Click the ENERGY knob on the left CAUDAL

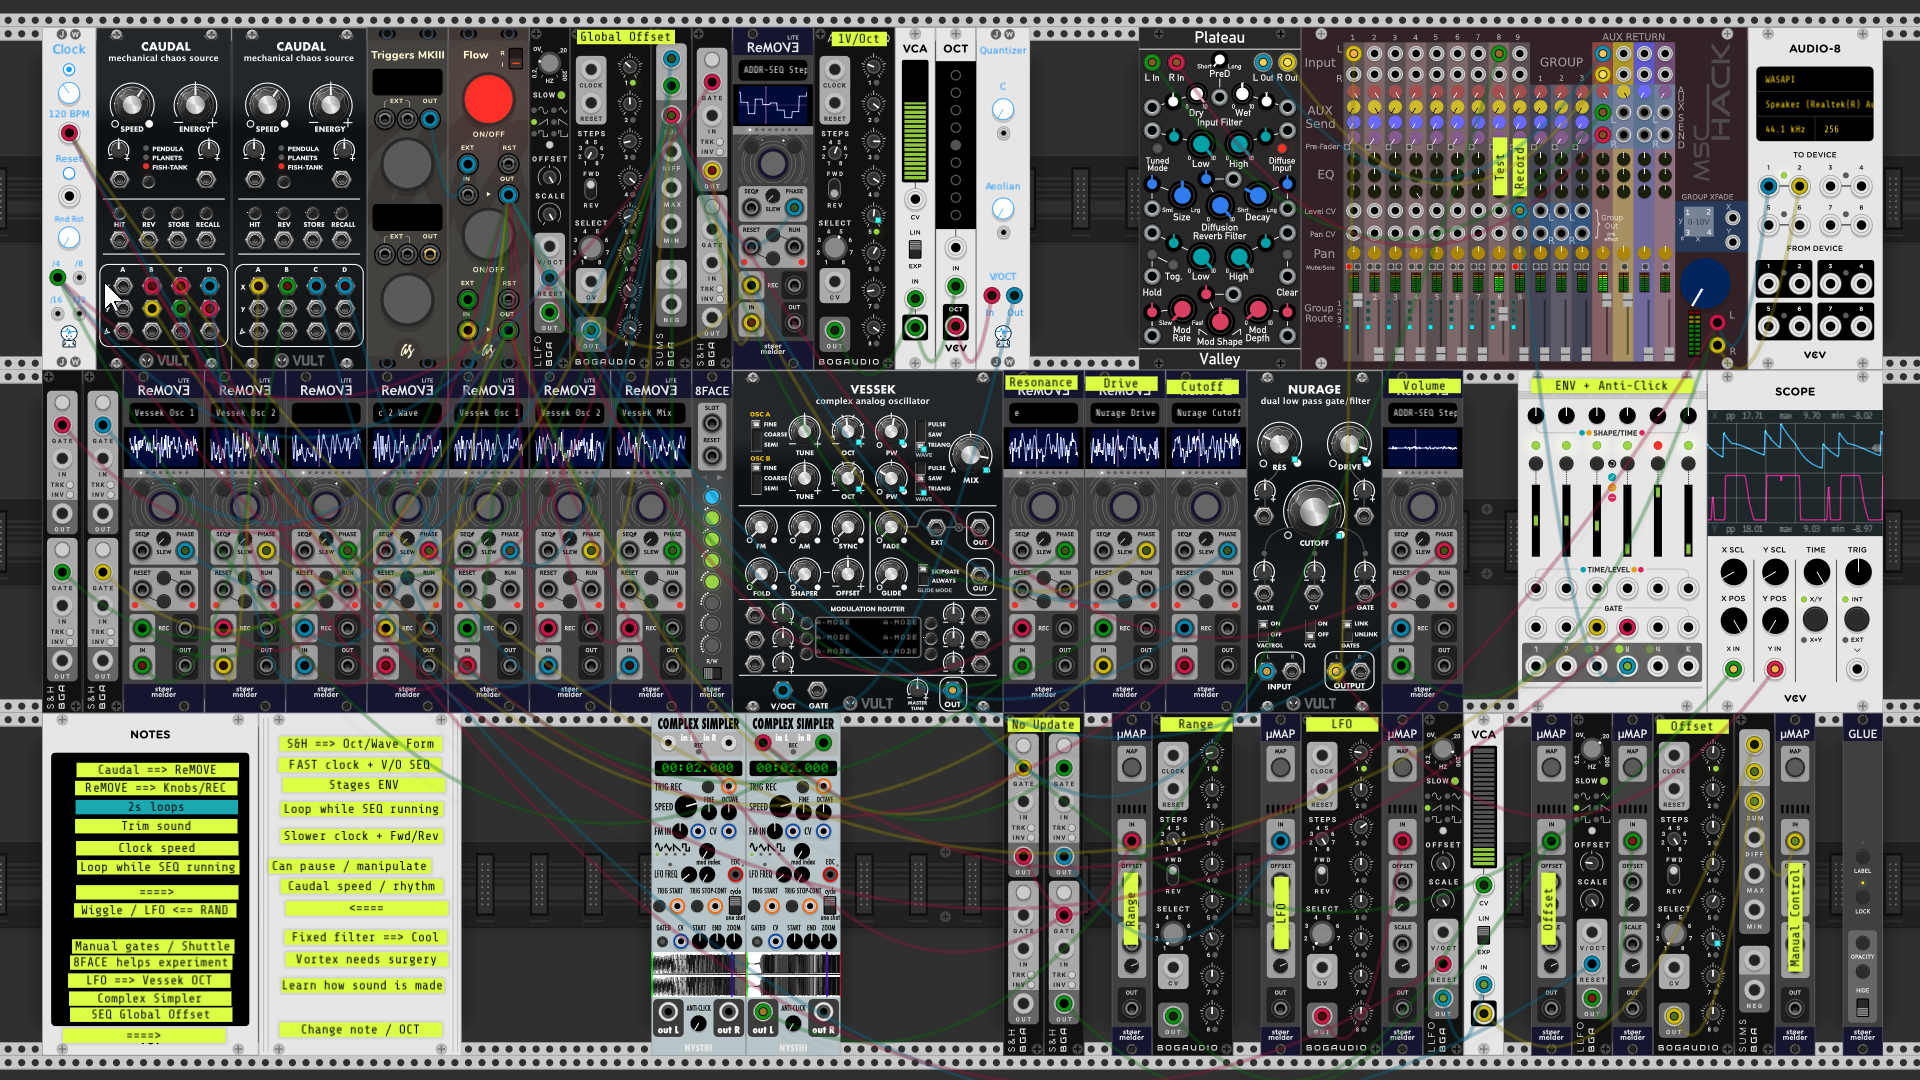(195, 103)
